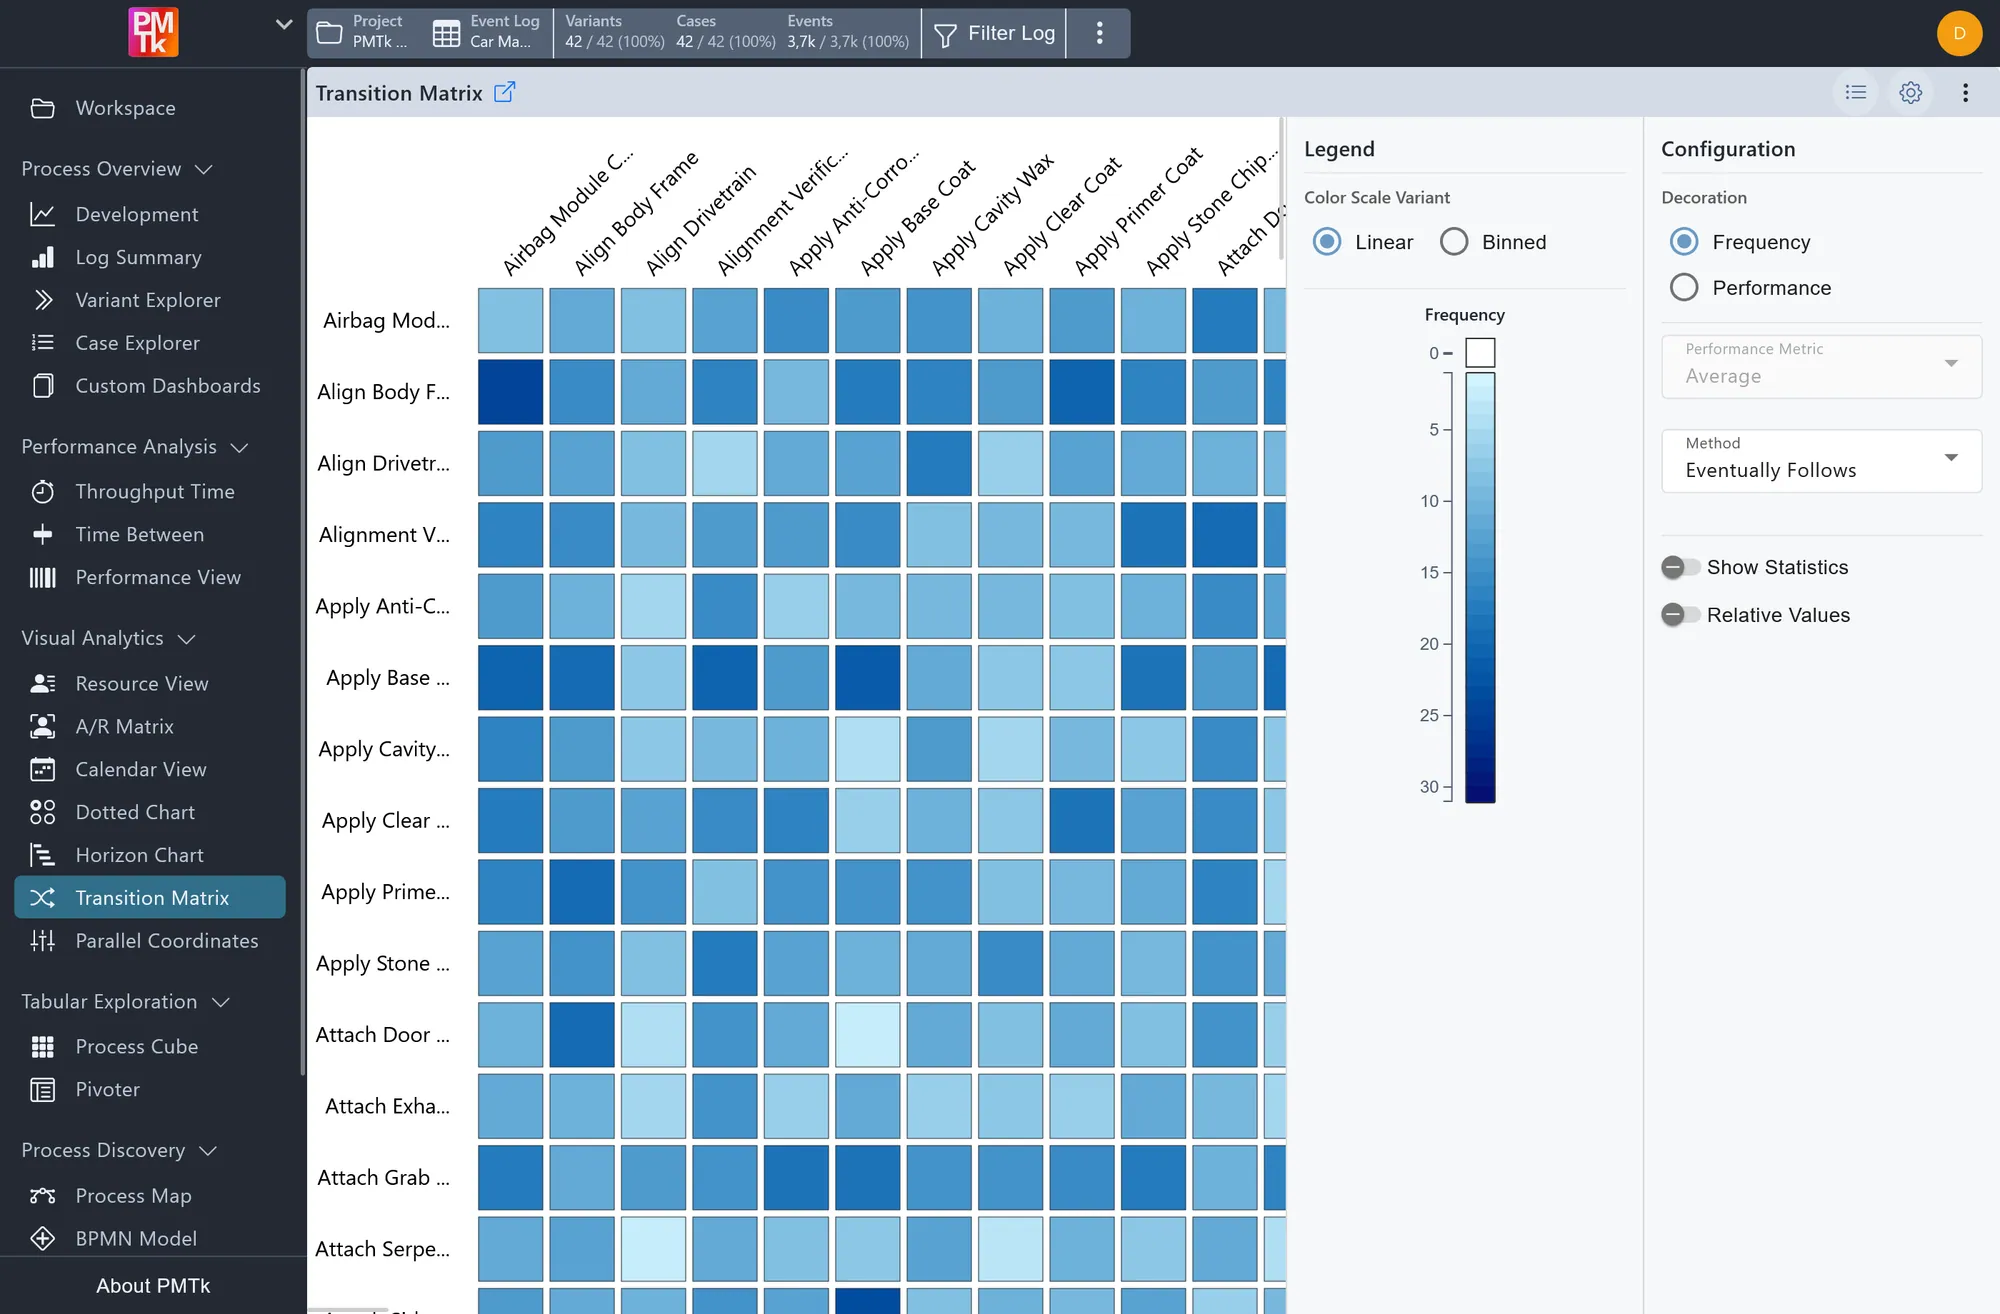Open the A/R Matrix view
This screenshot has width=2000, height=1314.
(125, 726)
